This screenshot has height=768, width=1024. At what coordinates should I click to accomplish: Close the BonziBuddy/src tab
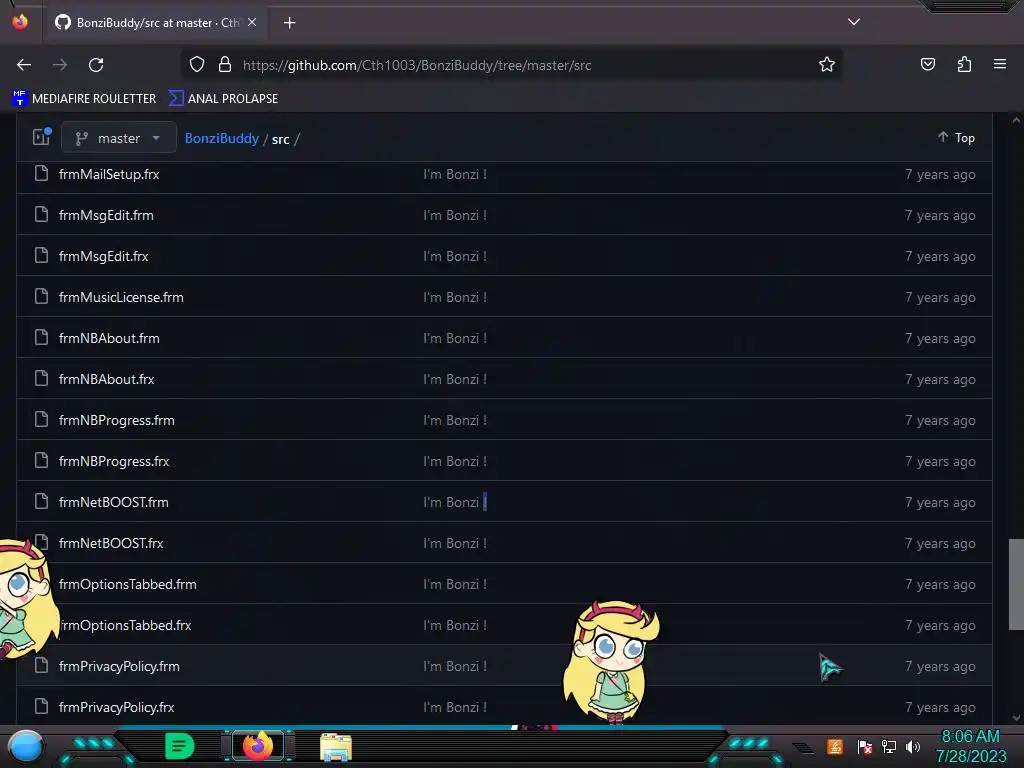252,22
